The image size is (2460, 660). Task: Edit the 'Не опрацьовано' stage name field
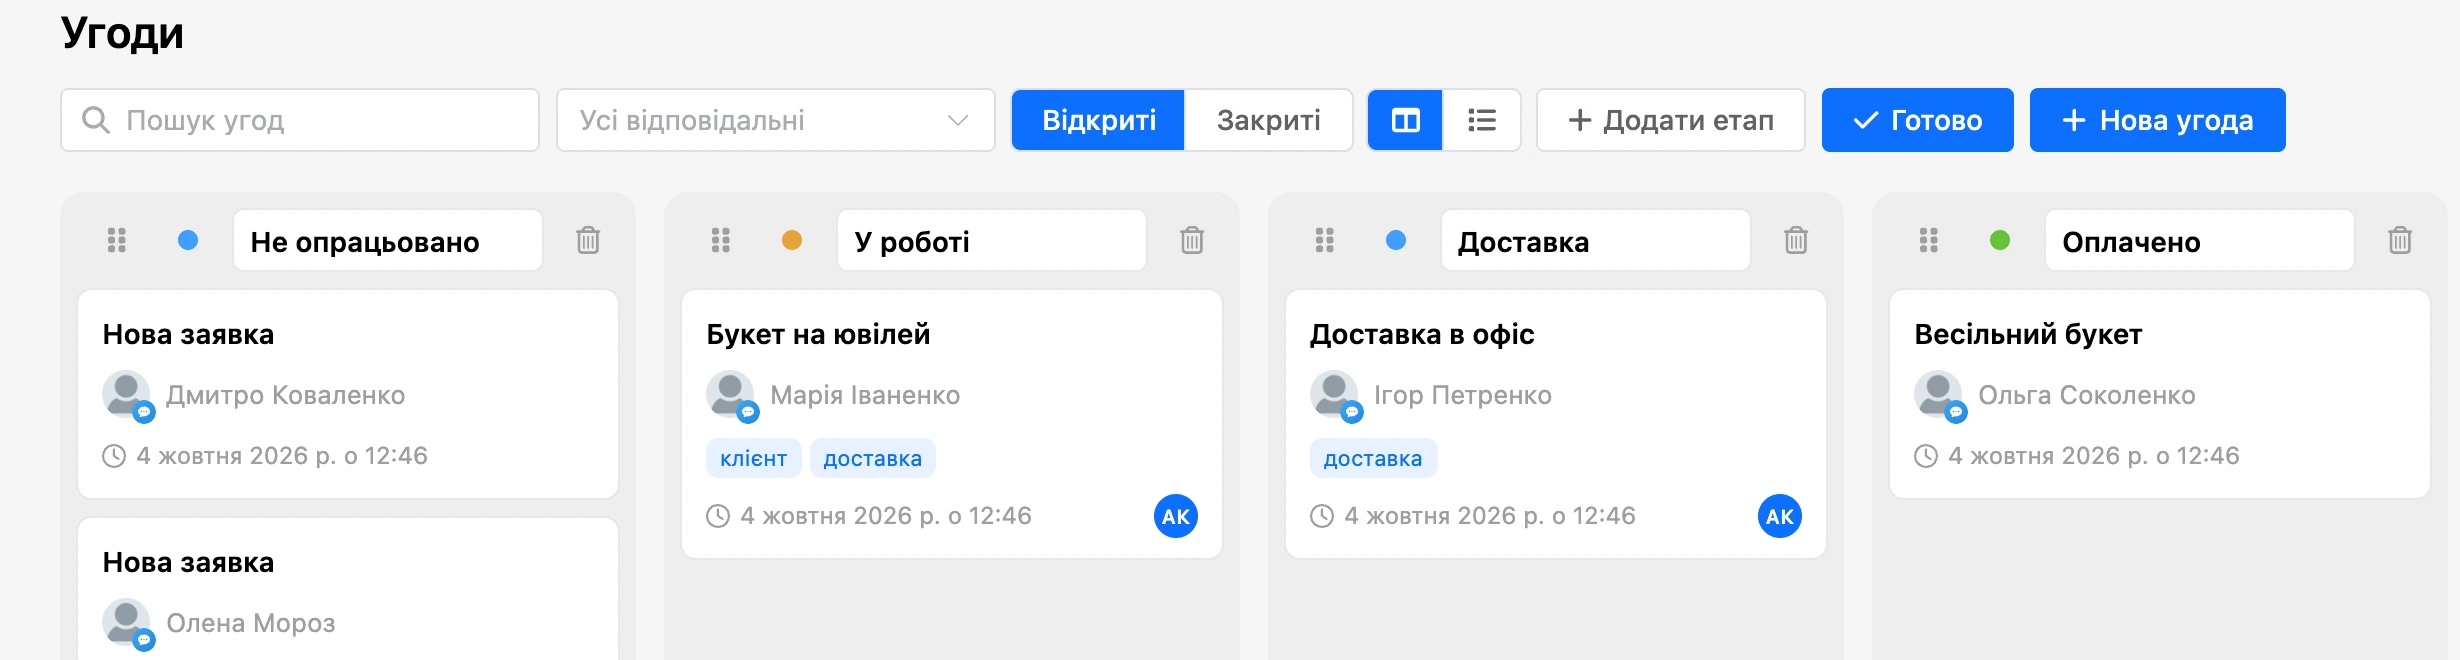coord(388,240)
